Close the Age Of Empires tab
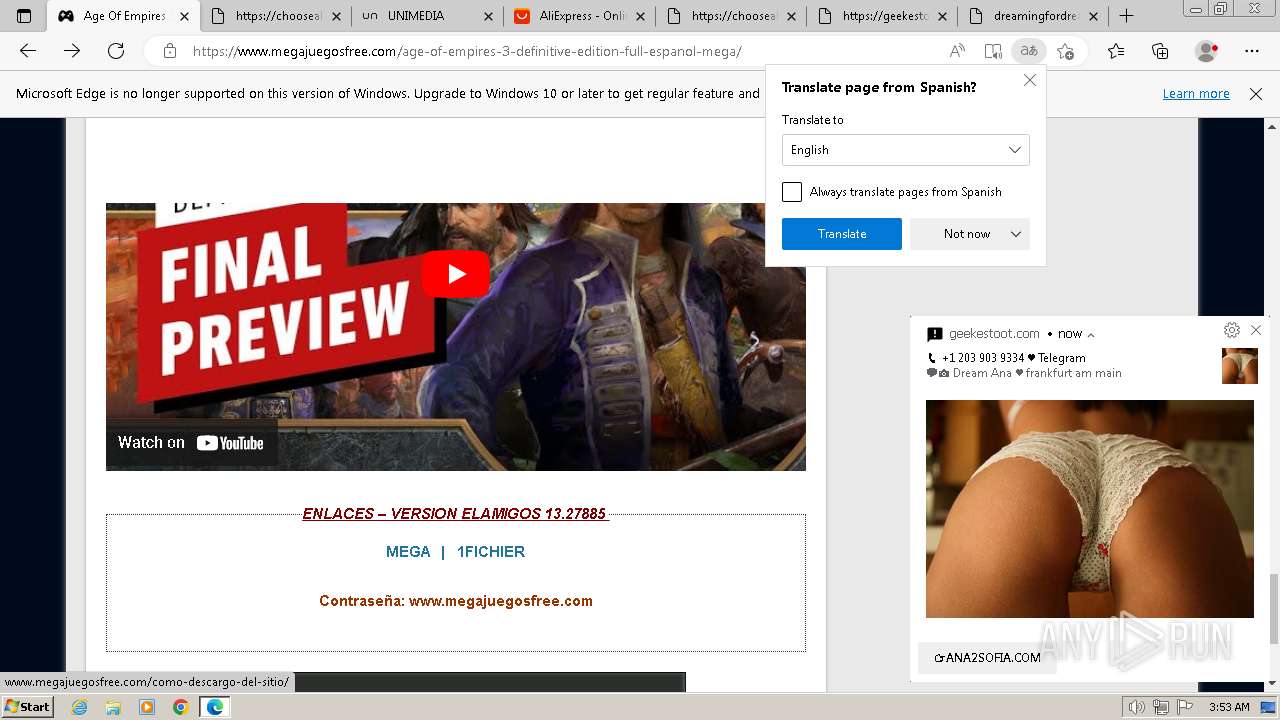Viewport: 1280px width, 720px height. tap(184, 16)
